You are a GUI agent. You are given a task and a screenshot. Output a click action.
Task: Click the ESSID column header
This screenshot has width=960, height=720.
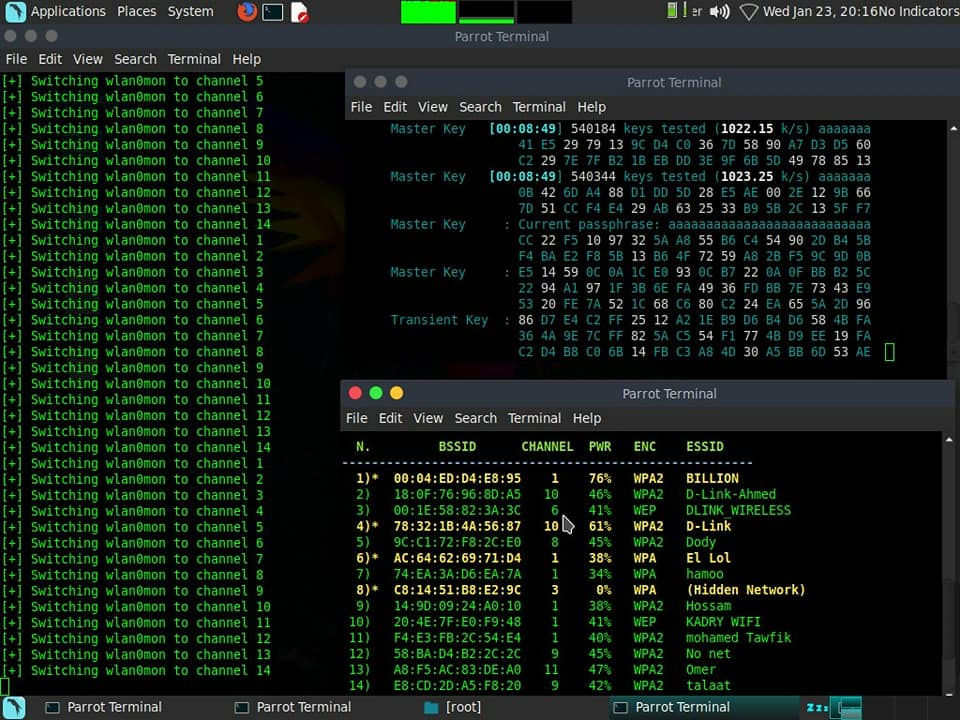point(705,446)
